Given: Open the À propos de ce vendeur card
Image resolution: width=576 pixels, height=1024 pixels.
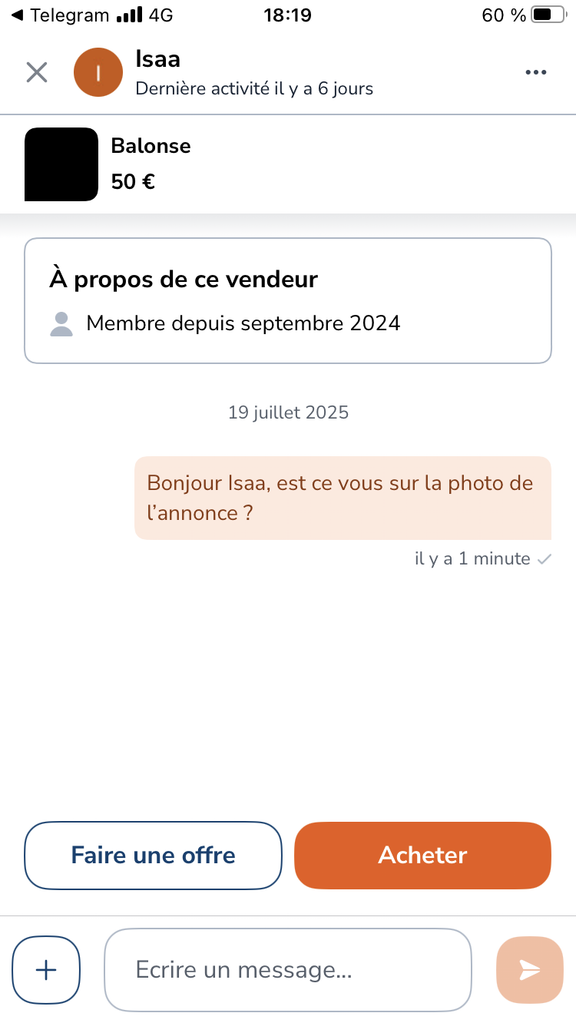Looking at the screenshot, I should [288, 300].
